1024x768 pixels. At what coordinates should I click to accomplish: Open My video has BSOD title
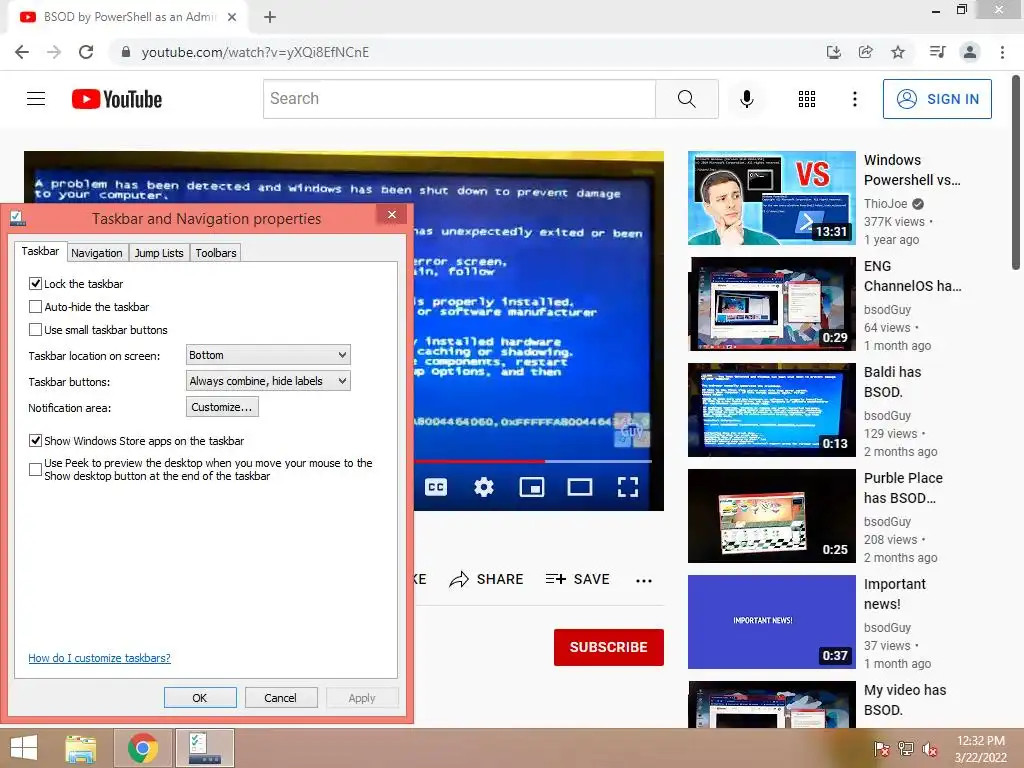click(x=905, y=700)
